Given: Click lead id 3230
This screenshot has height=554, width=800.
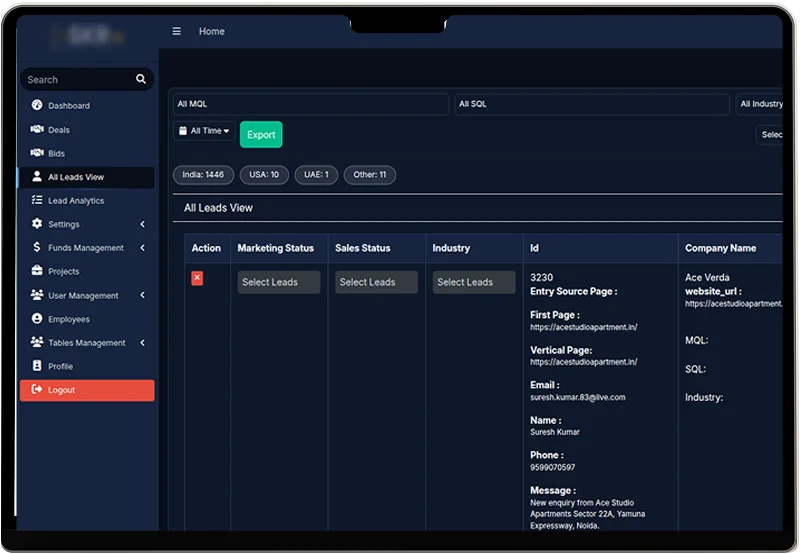Looking at the screenshot, I should 541,278.
